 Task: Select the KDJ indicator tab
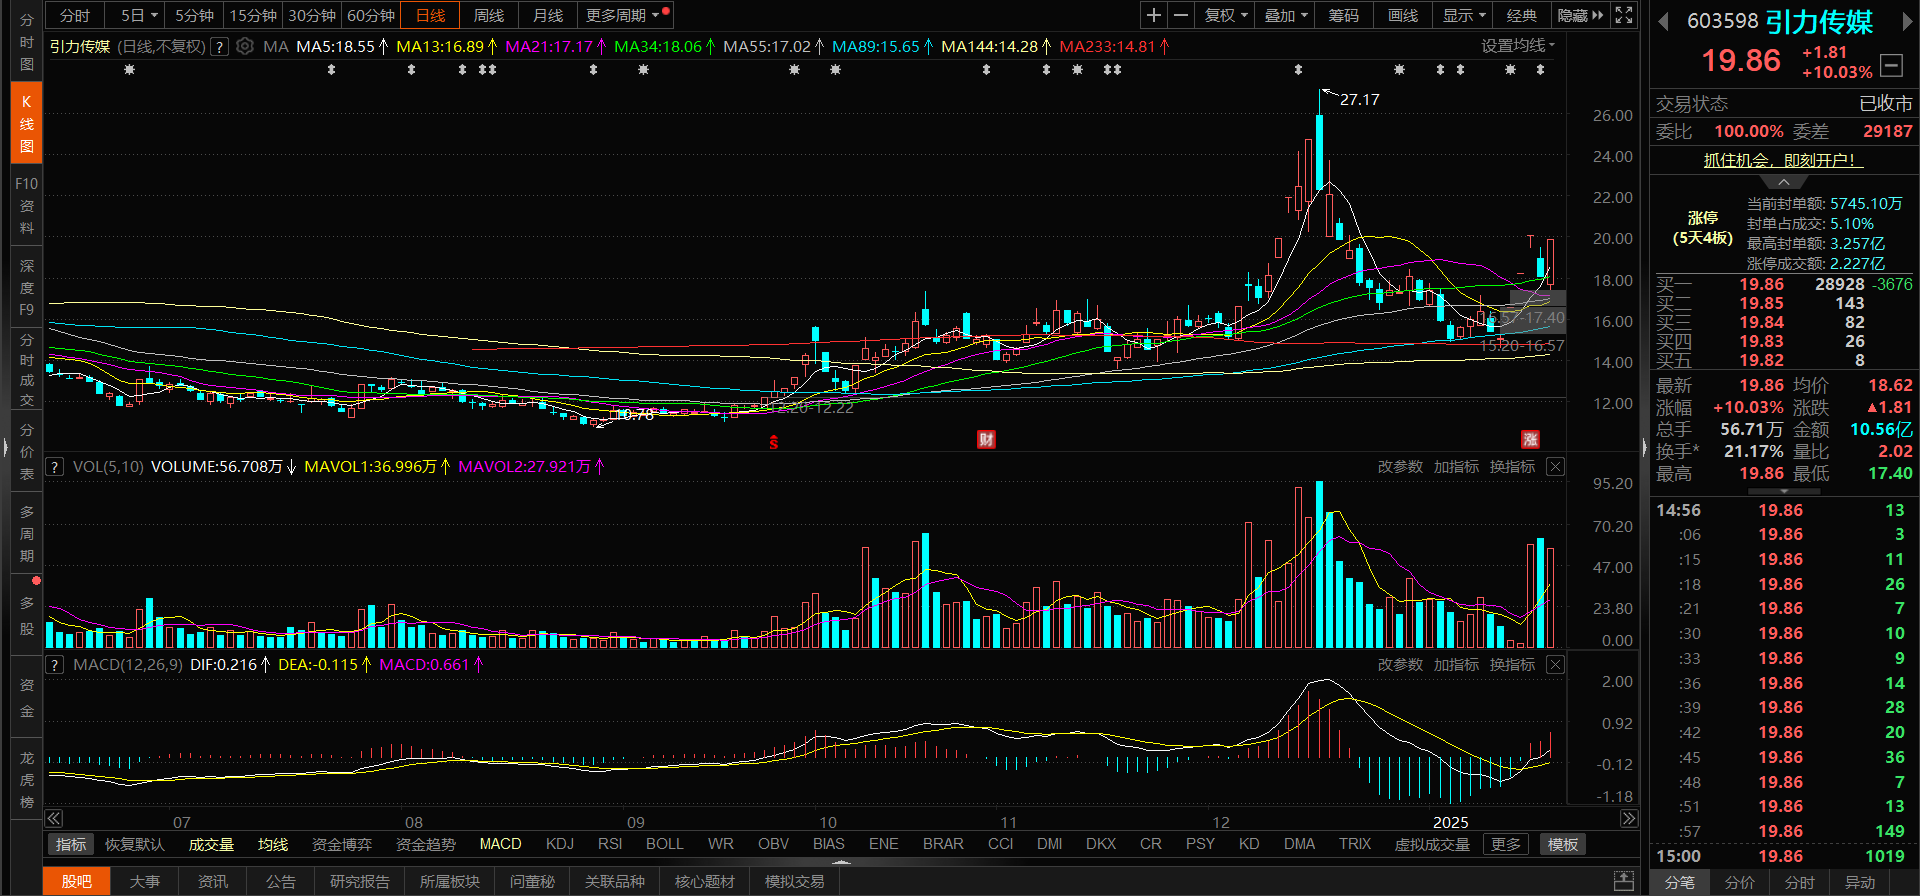coord(560,844)
